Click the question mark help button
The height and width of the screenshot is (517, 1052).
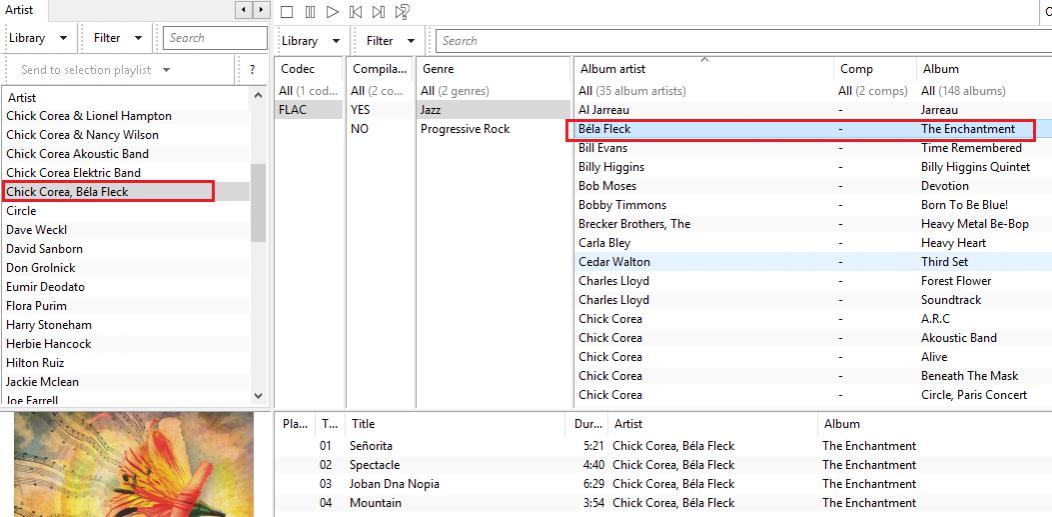pos(252,70)
